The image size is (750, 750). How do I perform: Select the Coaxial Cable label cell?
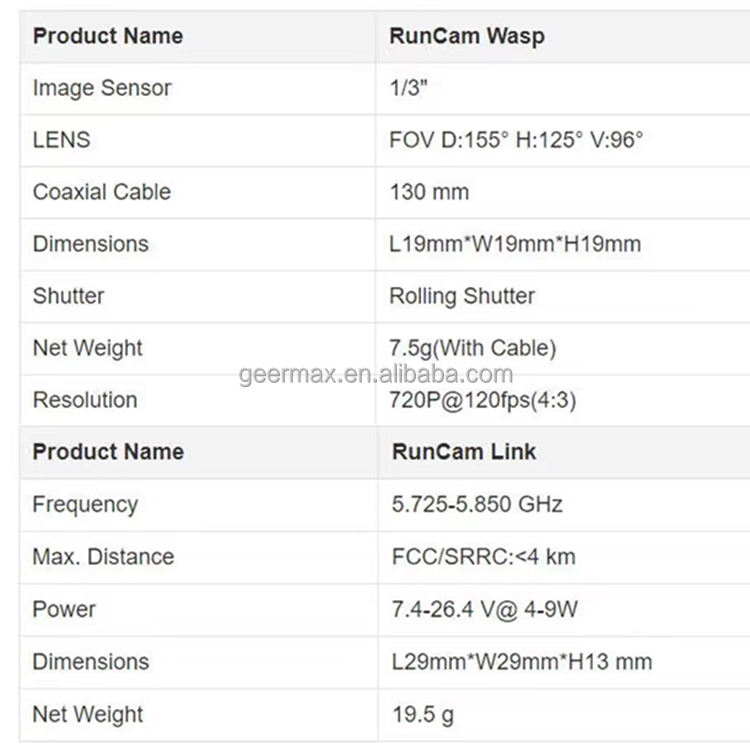coord(102,192)
